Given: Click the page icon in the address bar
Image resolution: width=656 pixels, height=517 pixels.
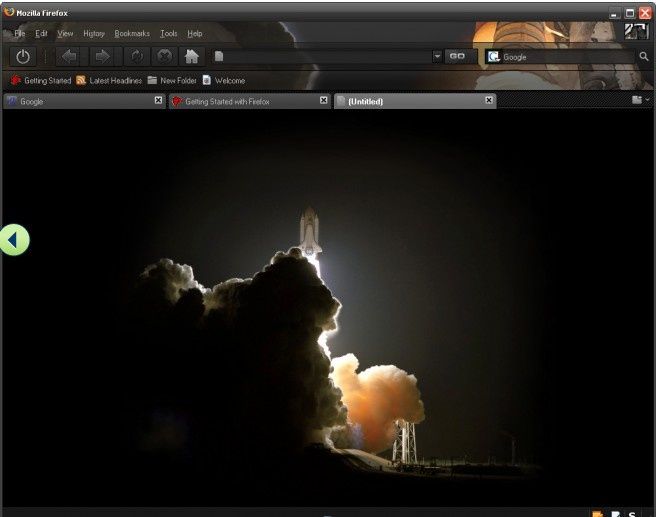Looking at the screenshot, I should pos(219,56).
